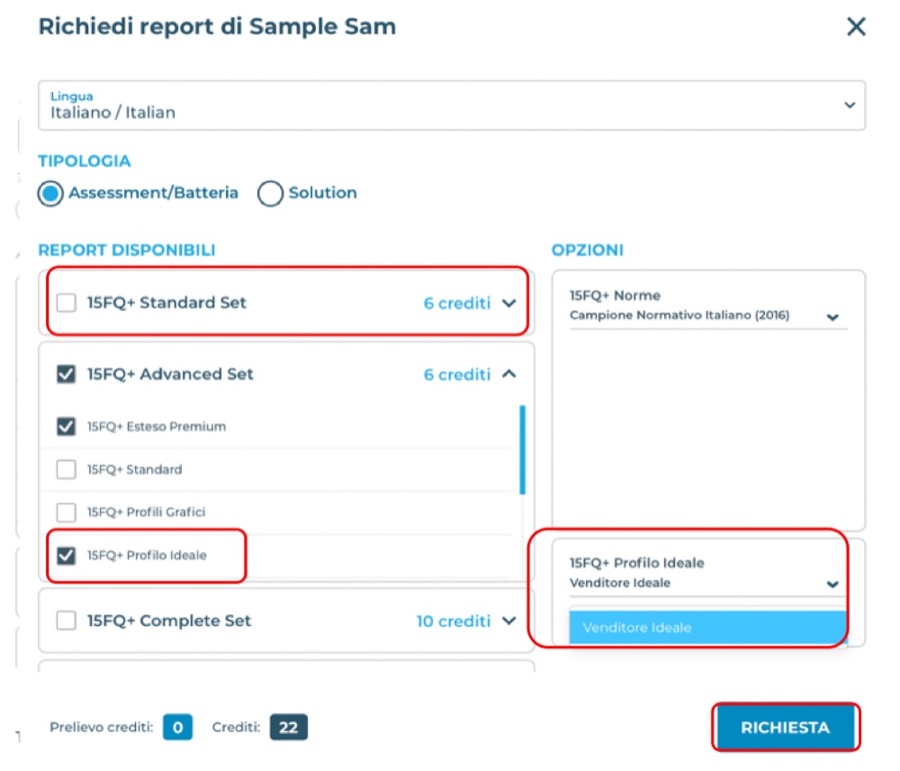
Task: Close the Richiedi report dialog
Action: click(856, 26)
